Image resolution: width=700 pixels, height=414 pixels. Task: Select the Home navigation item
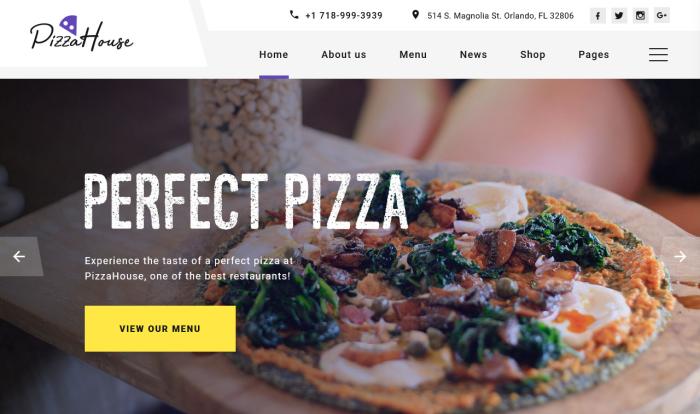[x=274, y=54]
